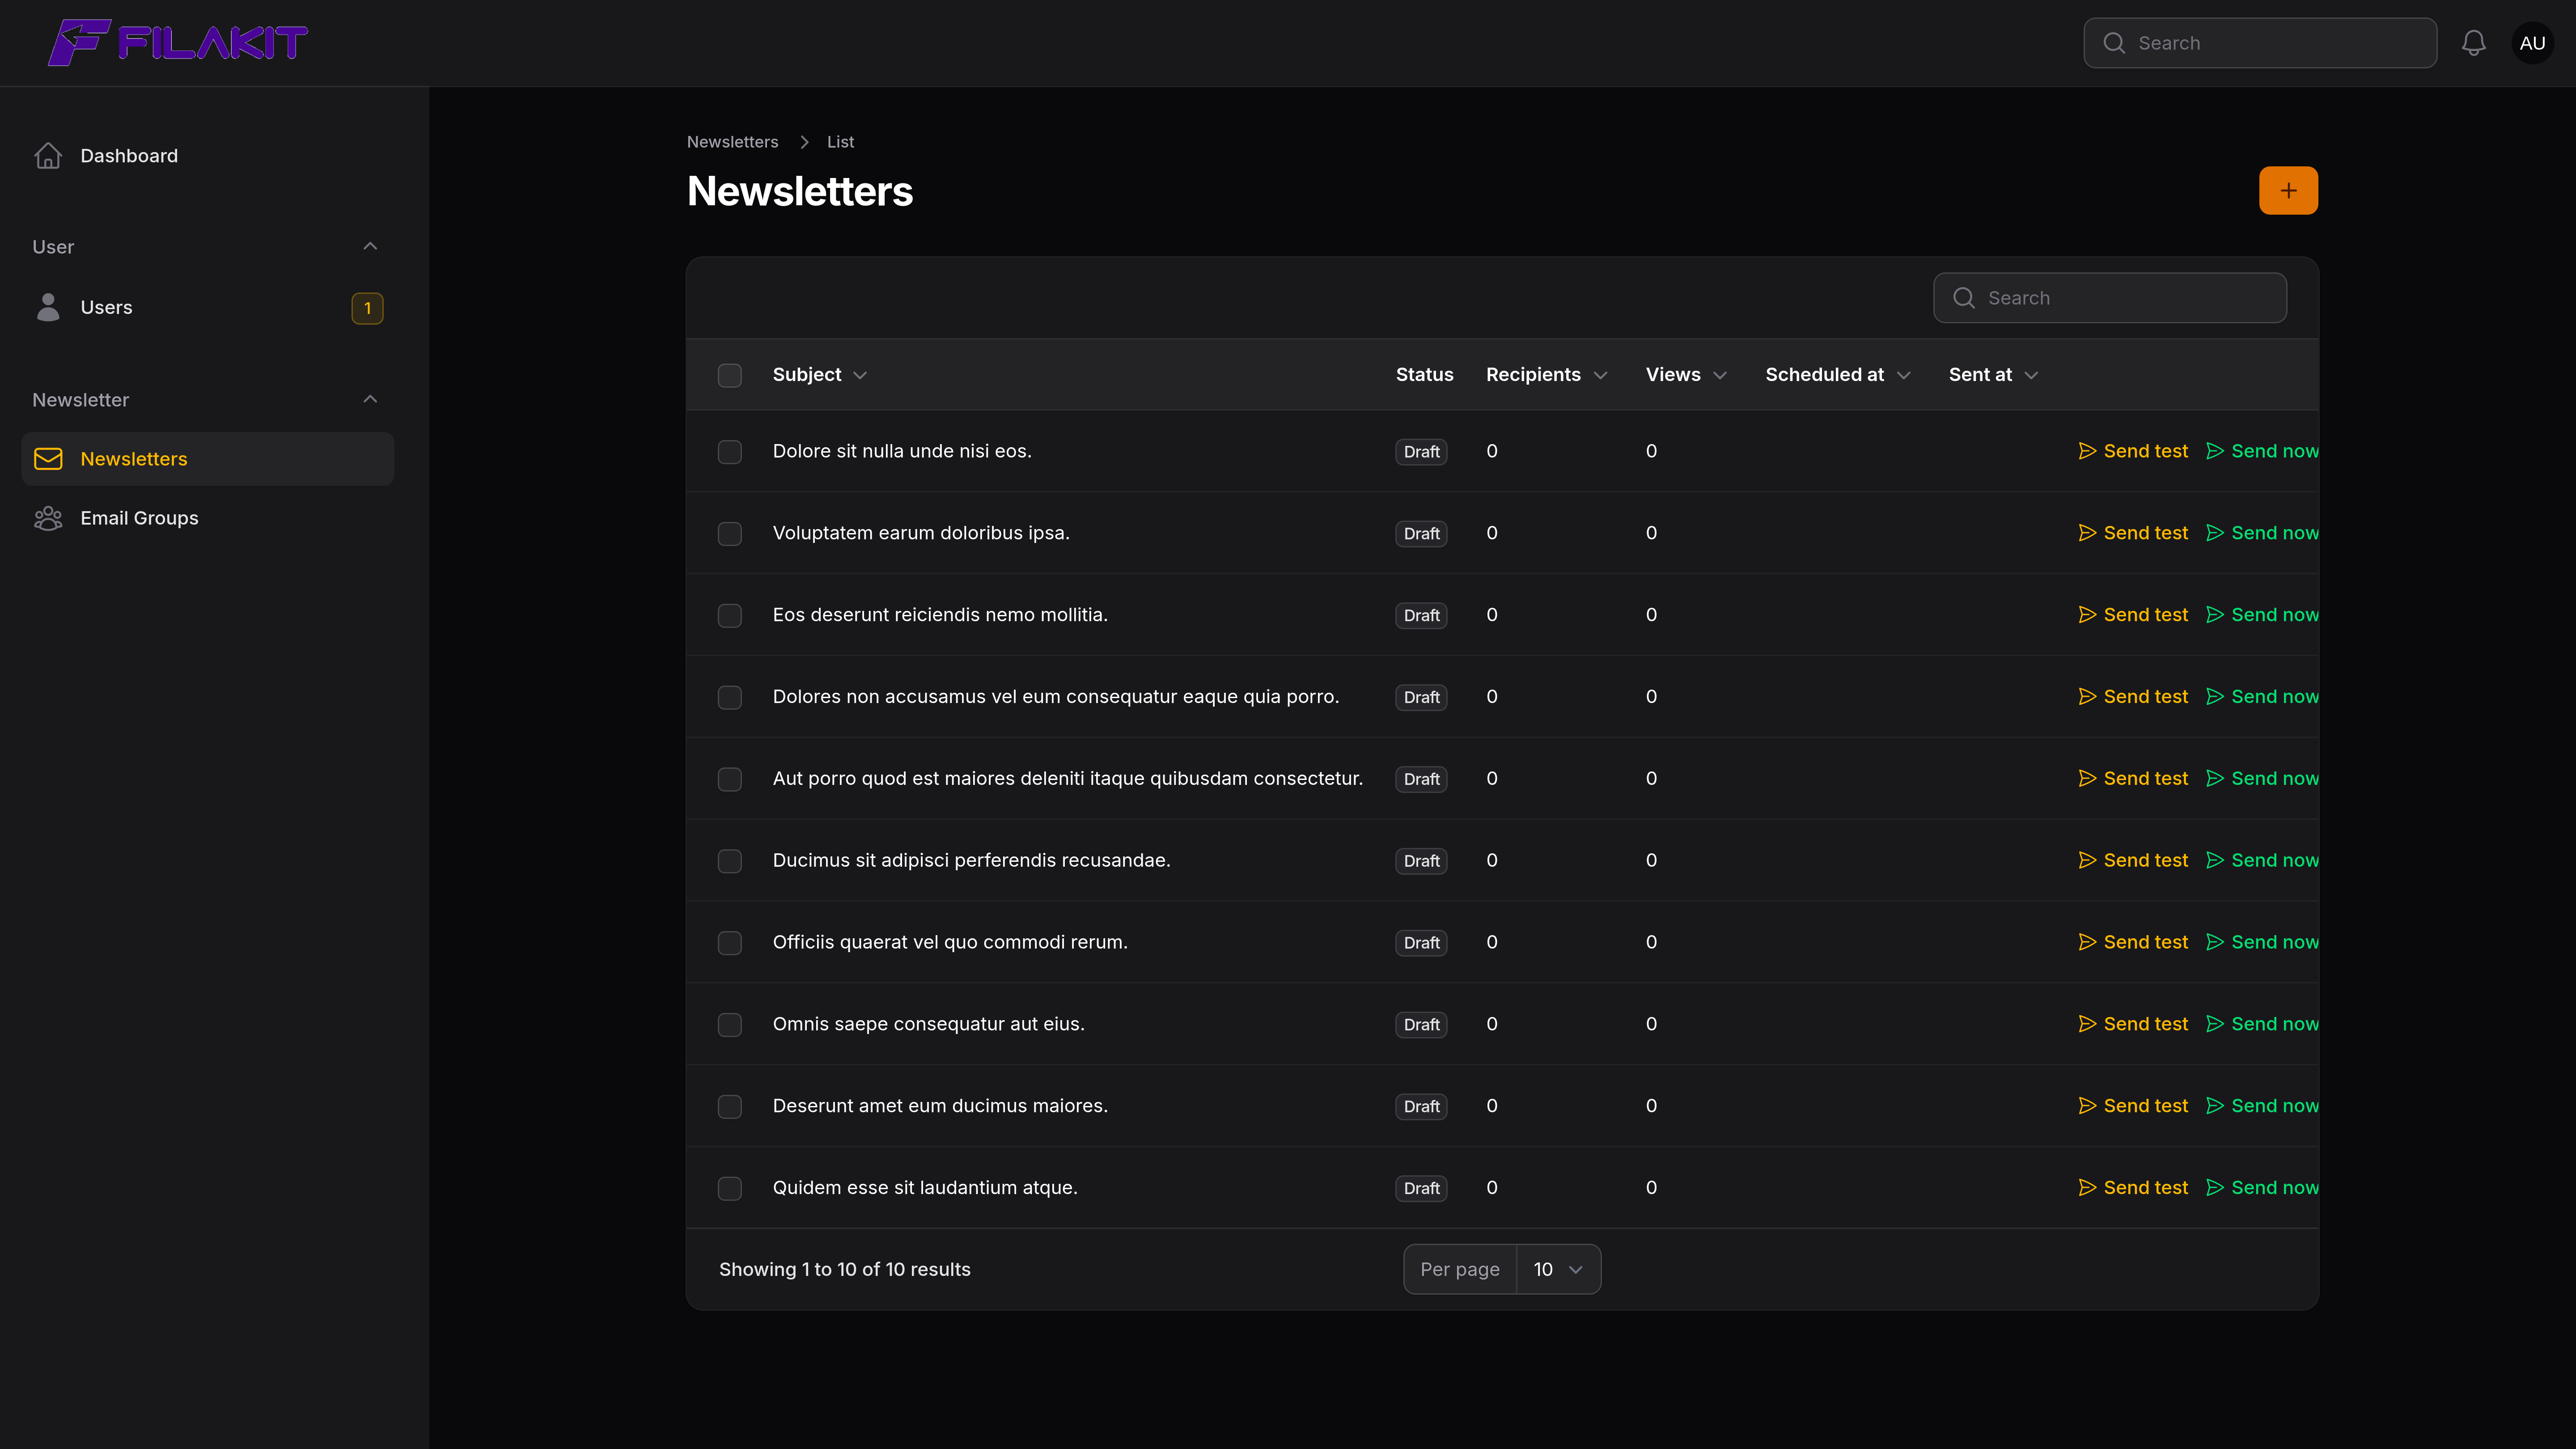This screenshot has height=1449, width=2576.
Task: Open the AU user avatar menu
Action: click(2532, 43)
